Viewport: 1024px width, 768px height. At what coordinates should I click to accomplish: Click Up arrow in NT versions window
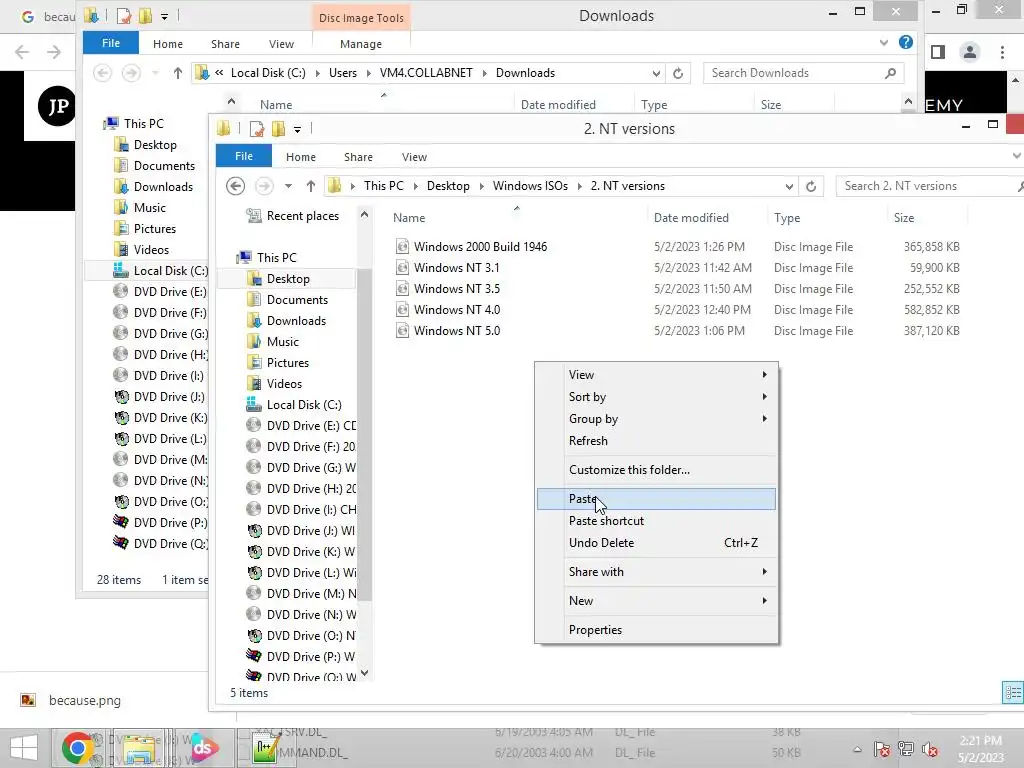pos(311,186)
